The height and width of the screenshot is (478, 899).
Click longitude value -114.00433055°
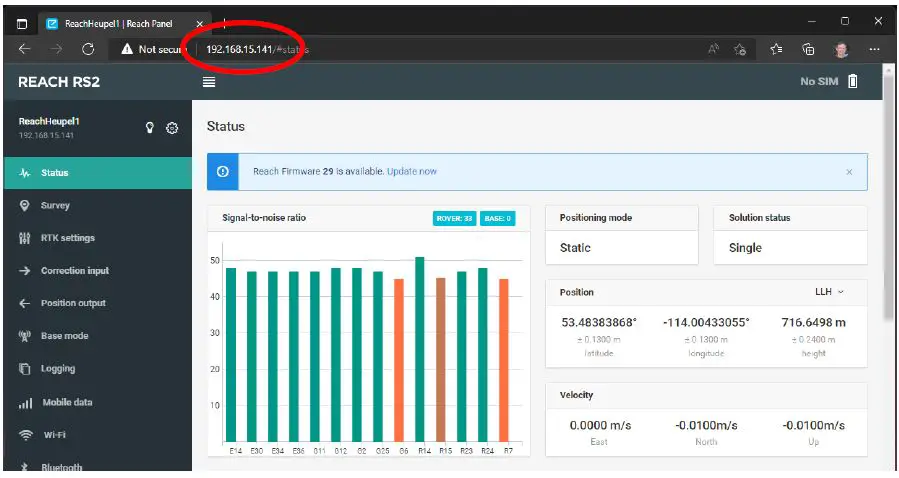pyautogui.click(x=706, y=323)
